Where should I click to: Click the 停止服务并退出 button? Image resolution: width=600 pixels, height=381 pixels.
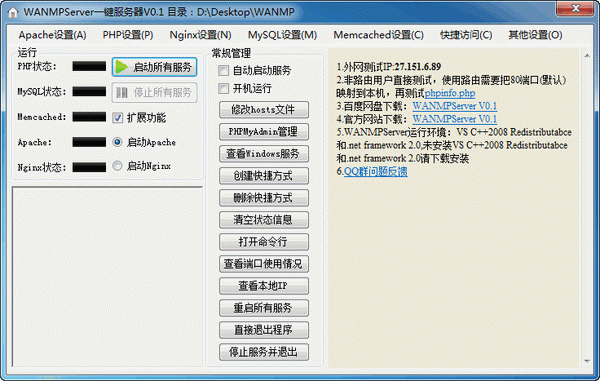(264, 352)
